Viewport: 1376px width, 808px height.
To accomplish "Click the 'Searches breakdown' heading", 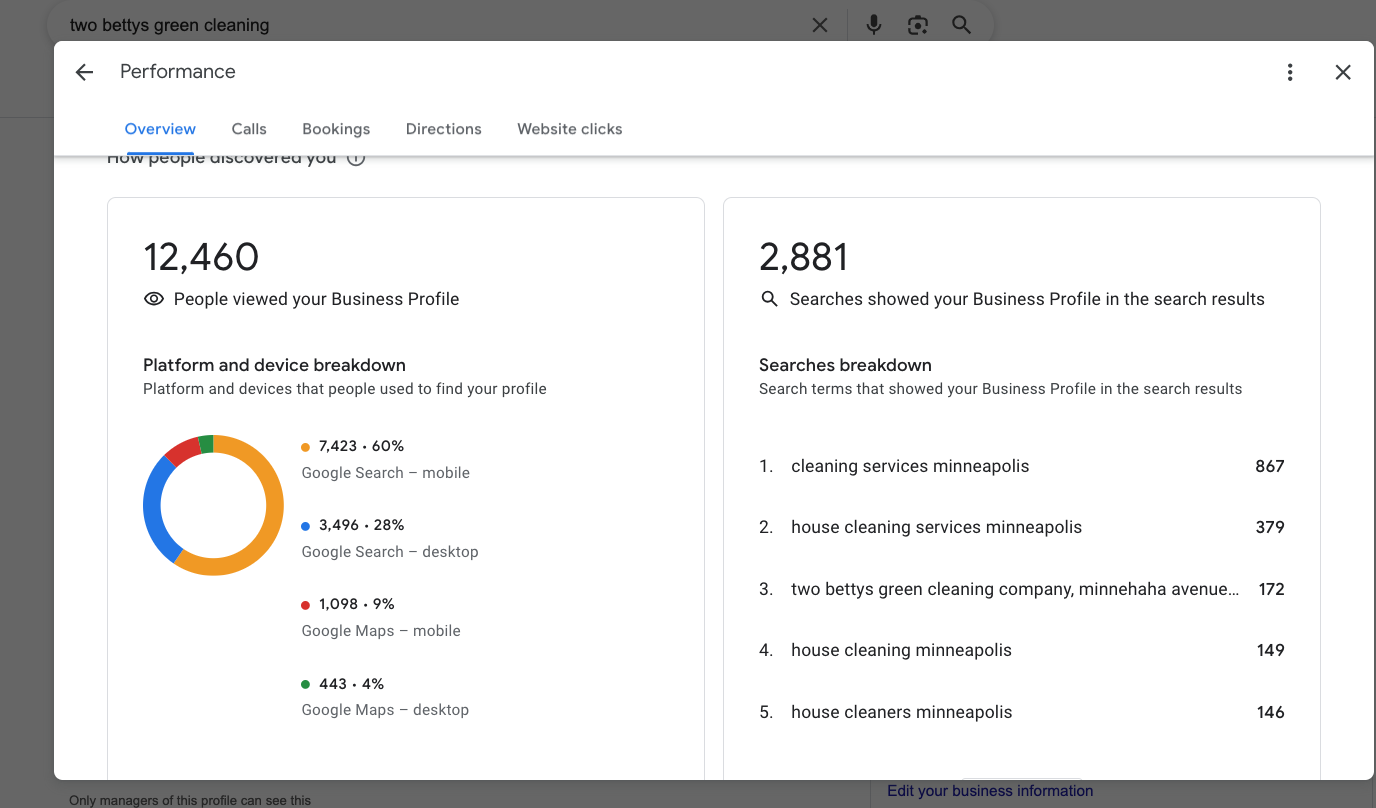I will [x=845, y=365].
